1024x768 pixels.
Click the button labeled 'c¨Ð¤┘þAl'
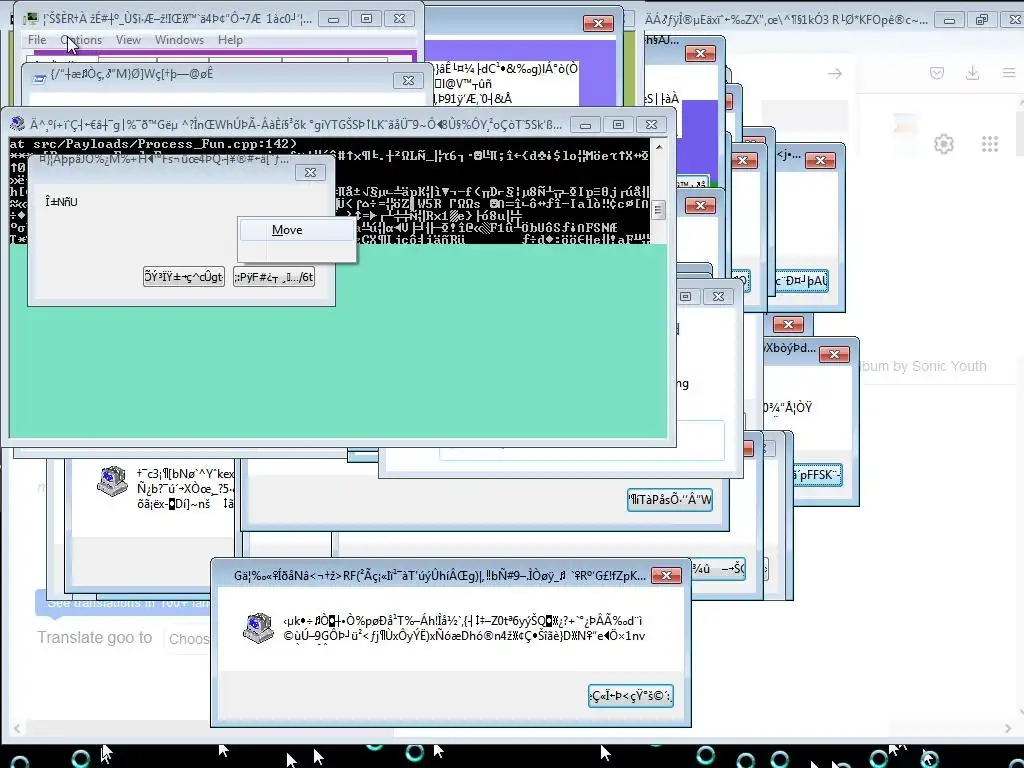[x=801, y=281]
